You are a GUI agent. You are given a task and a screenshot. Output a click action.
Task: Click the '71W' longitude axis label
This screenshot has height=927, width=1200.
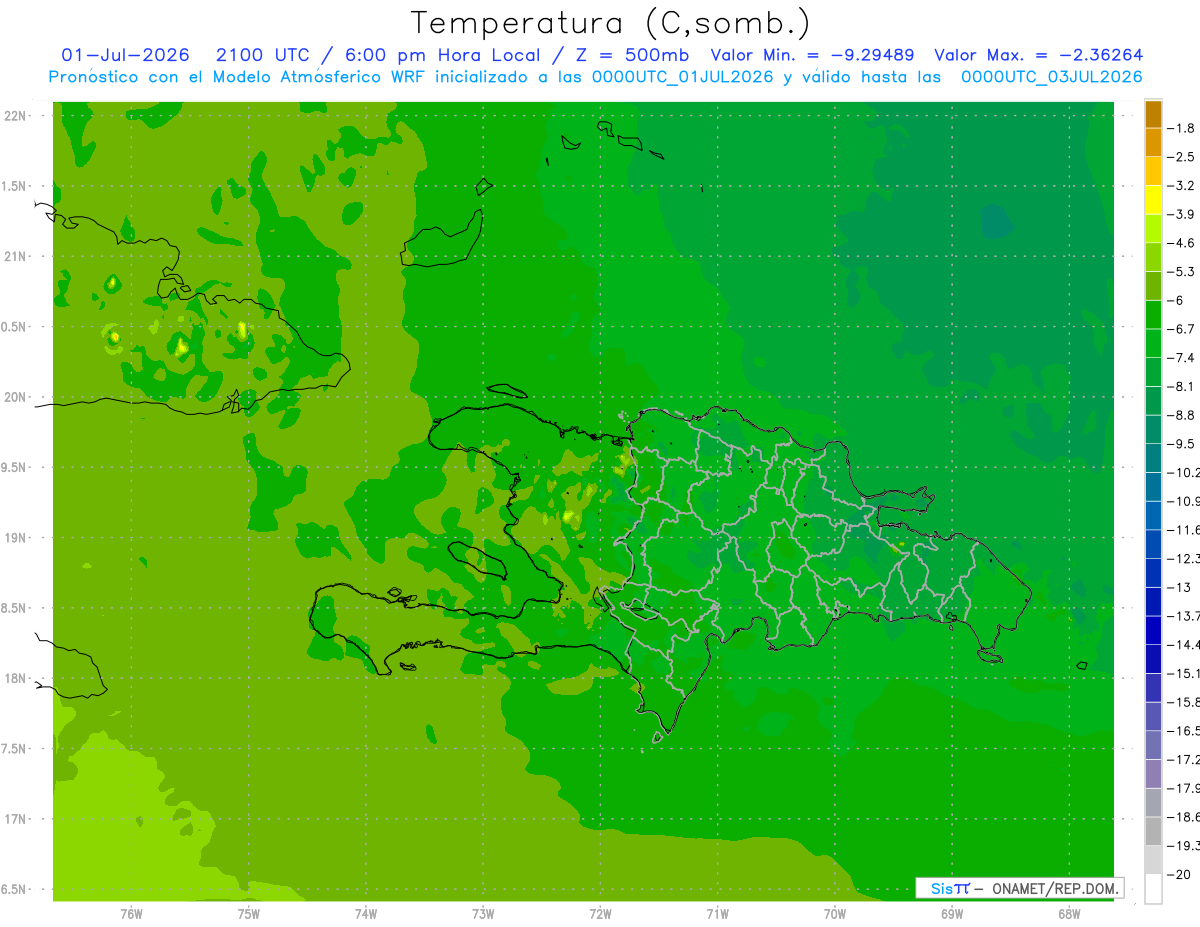click(x=717, y=915)
